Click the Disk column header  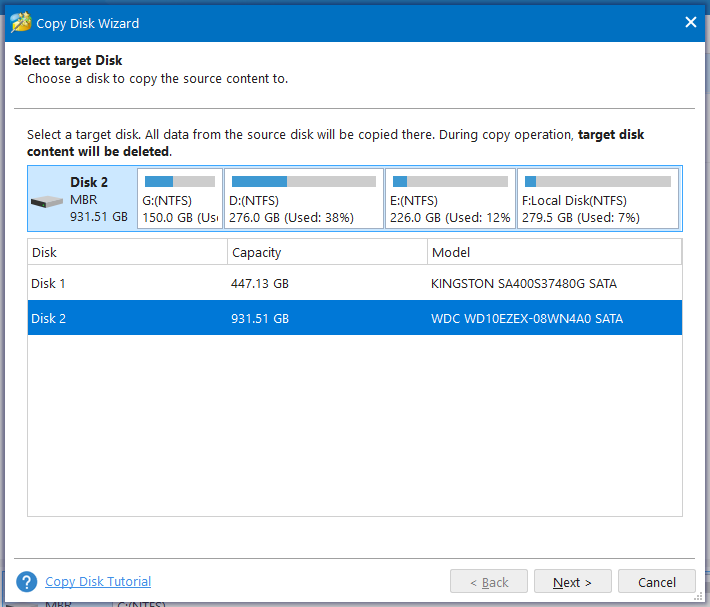127,252
